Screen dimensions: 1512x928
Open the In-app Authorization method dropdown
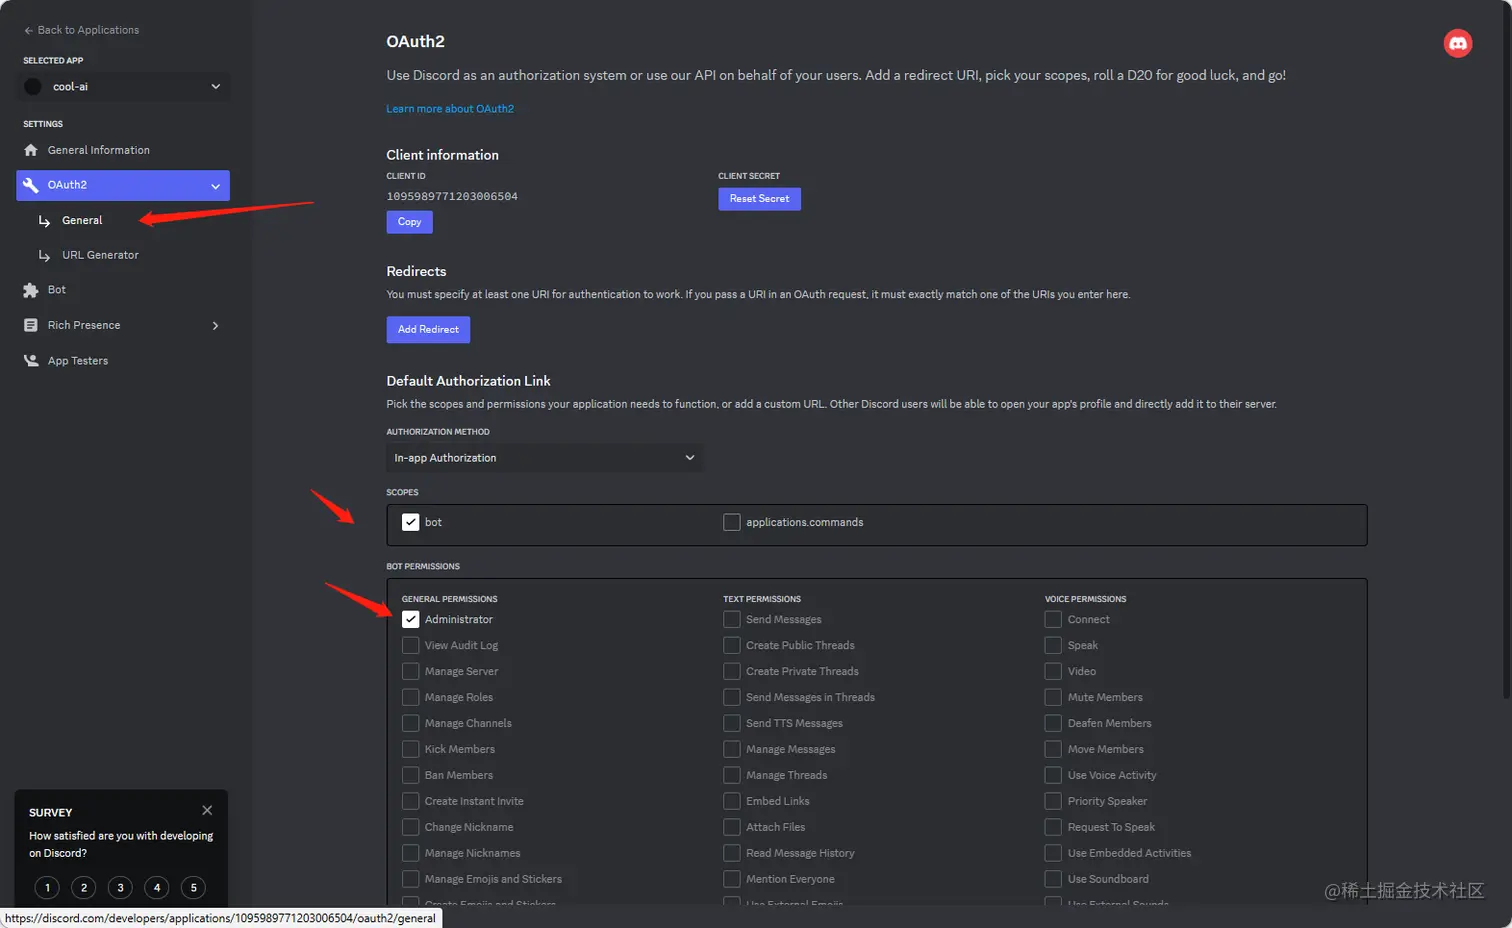[544, 458]
